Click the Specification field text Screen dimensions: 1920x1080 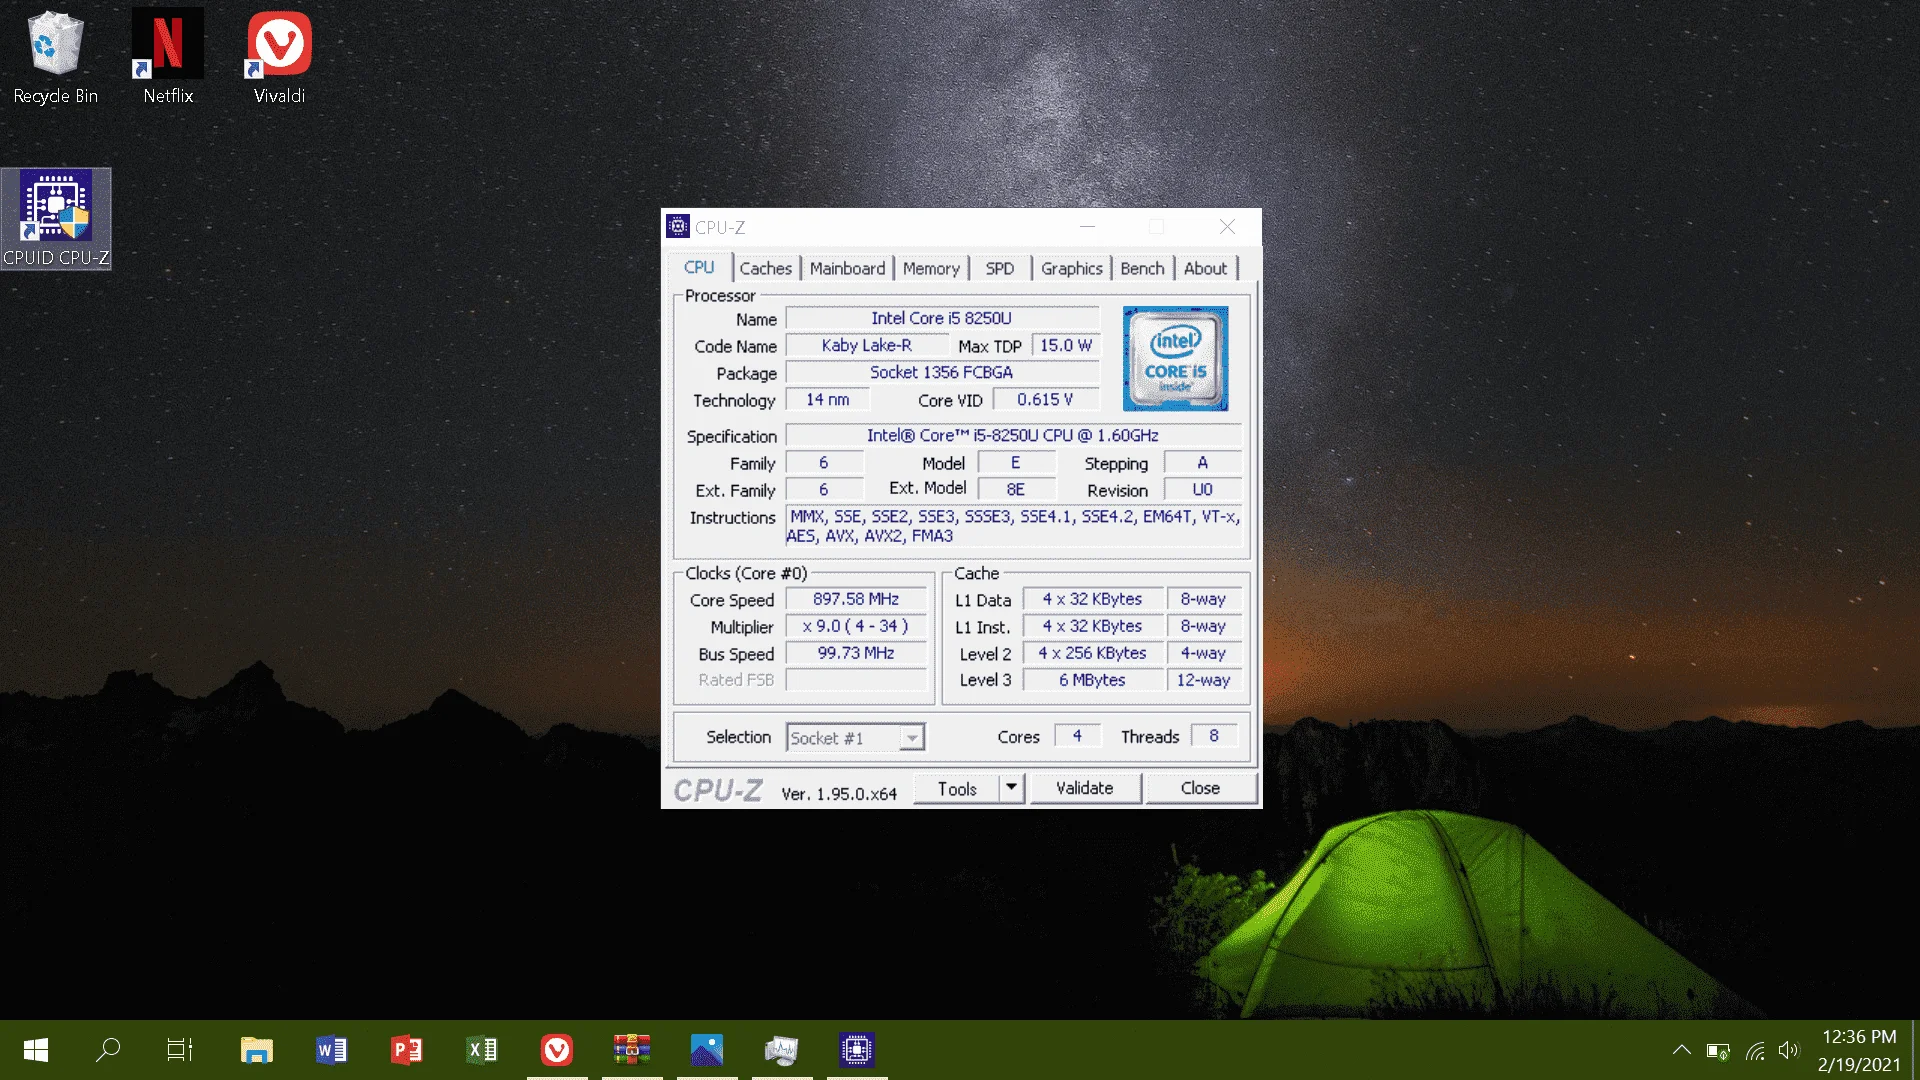[1013, 435]
